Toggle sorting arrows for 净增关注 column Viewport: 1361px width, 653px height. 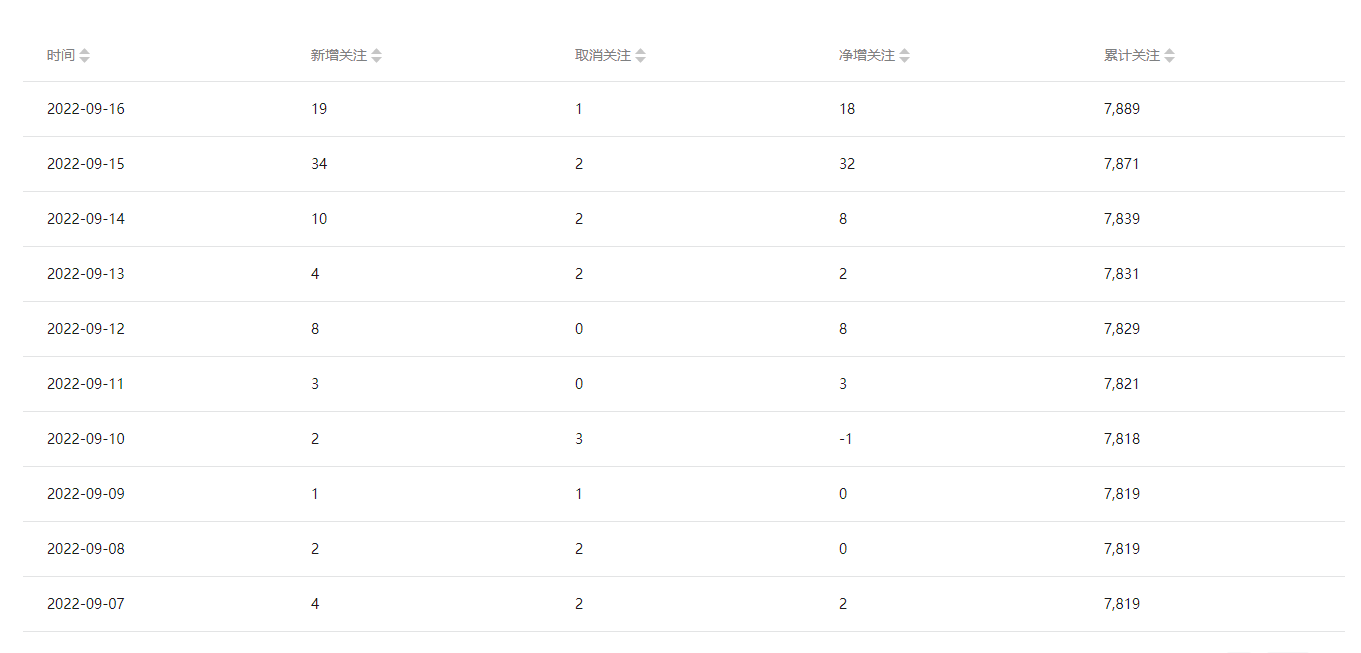click(x=904, y=56)
